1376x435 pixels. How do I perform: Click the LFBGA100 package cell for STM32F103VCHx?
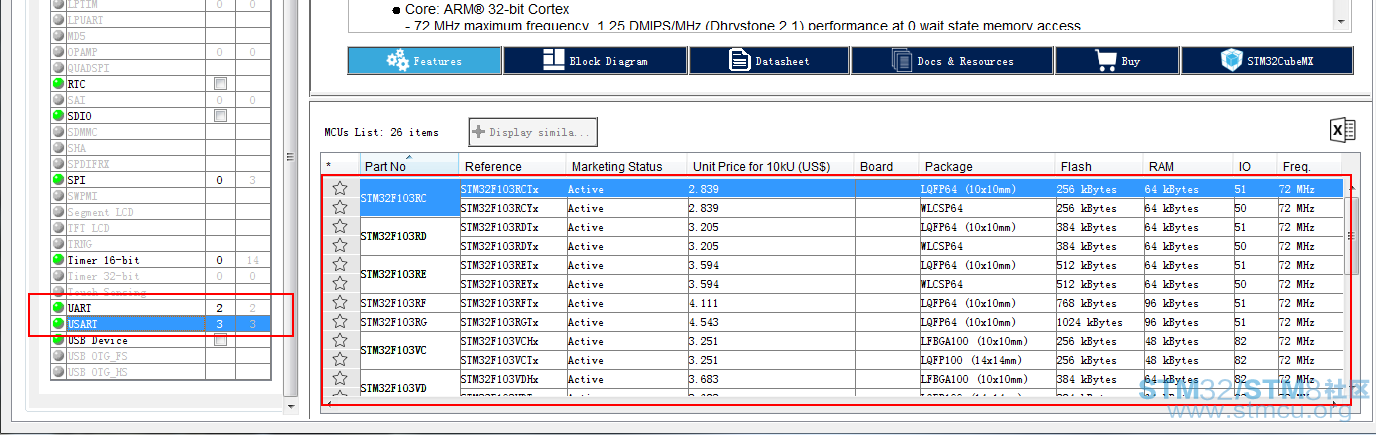(987, 341)
